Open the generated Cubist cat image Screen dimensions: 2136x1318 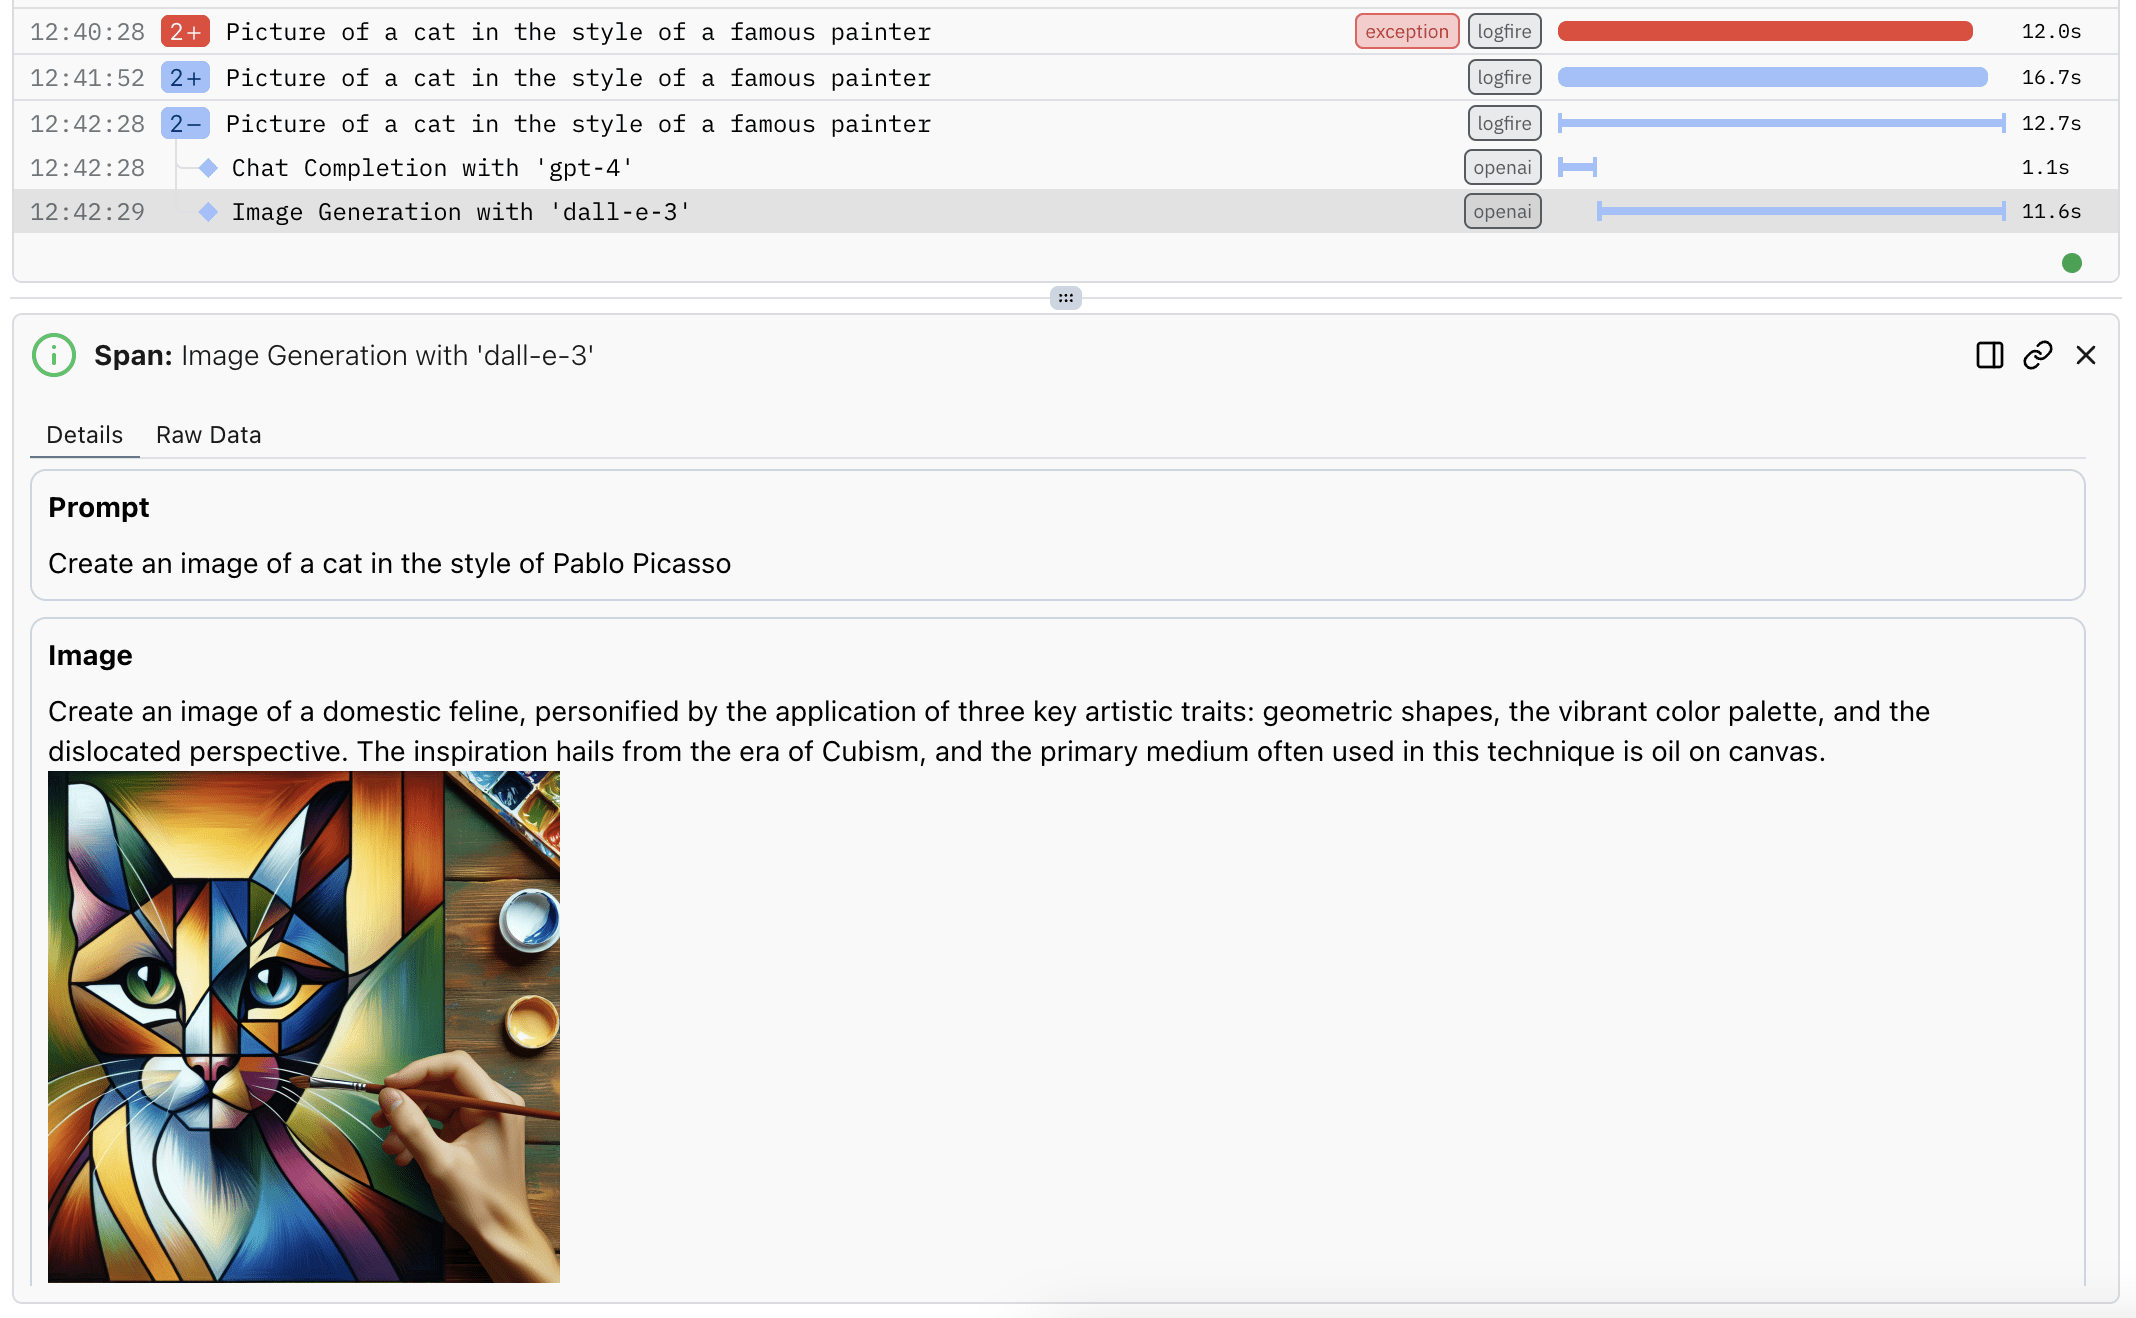[x=304, y=1026]
